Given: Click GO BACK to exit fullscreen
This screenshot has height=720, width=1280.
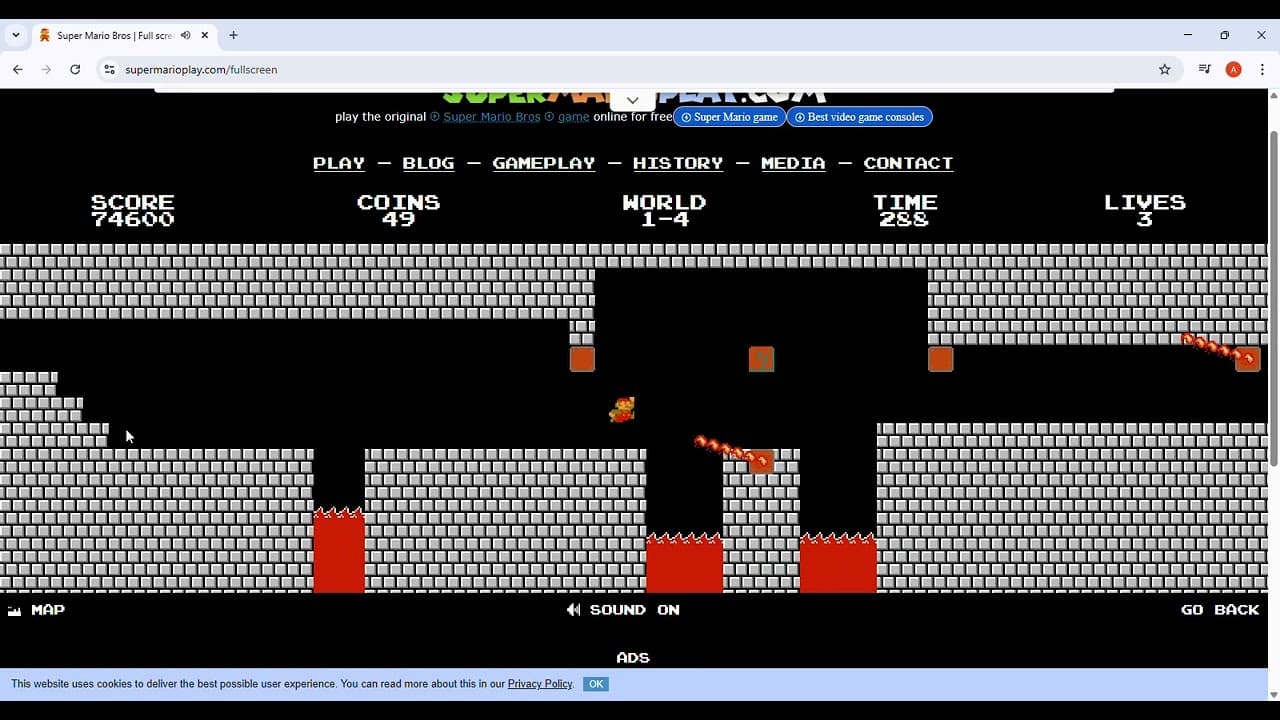Looking at the screenshot, I should click(x=1220, y=610).
